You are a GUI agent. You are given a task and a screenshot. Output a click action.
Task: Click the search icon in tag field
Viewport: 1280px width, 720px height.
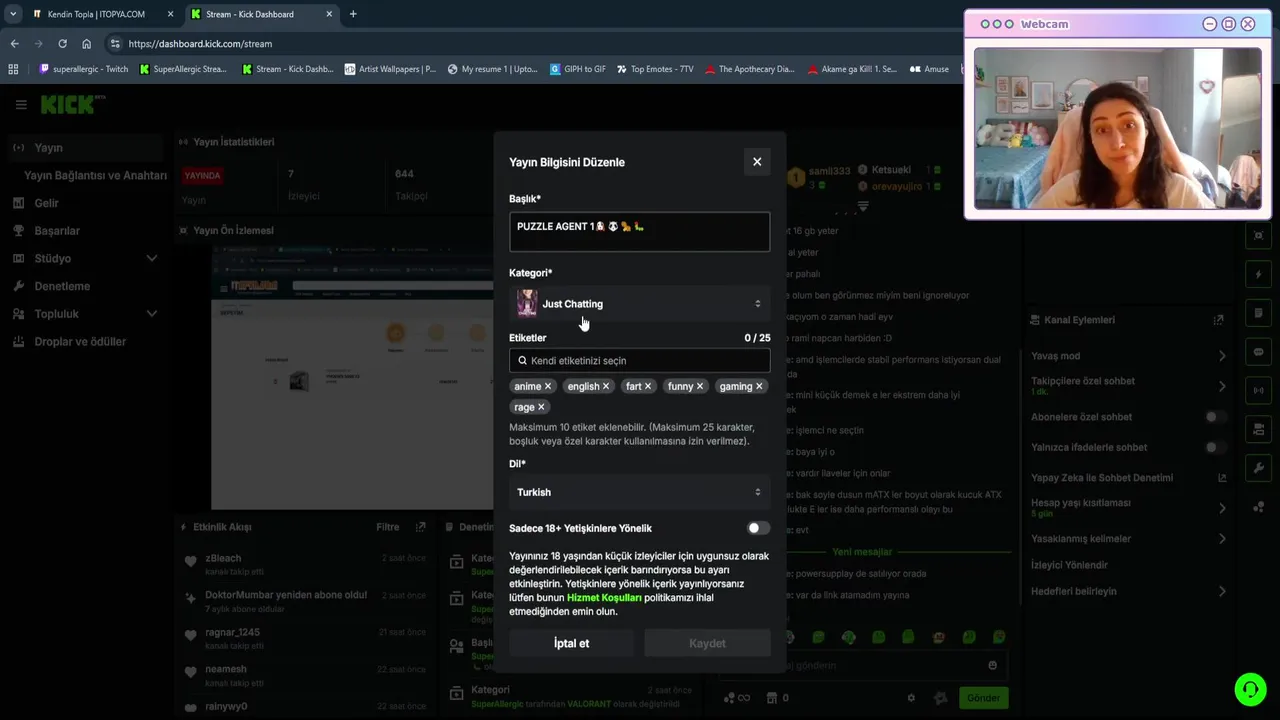(522, 361)
